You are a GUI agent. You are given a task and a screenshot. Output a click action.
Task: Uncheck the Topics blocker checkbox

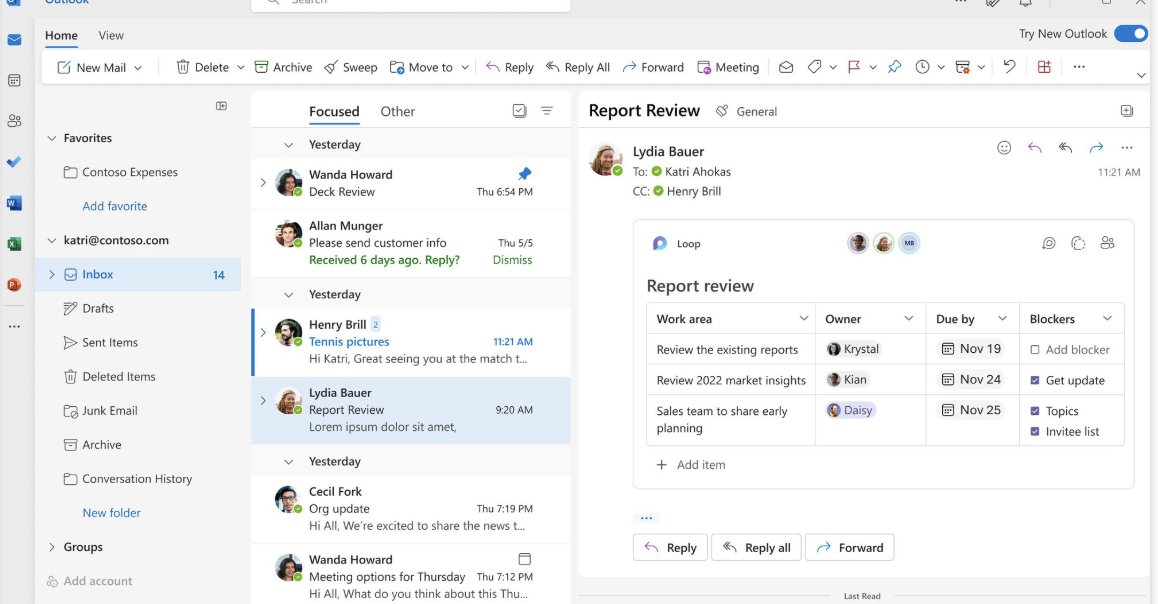click(1036, 410)
